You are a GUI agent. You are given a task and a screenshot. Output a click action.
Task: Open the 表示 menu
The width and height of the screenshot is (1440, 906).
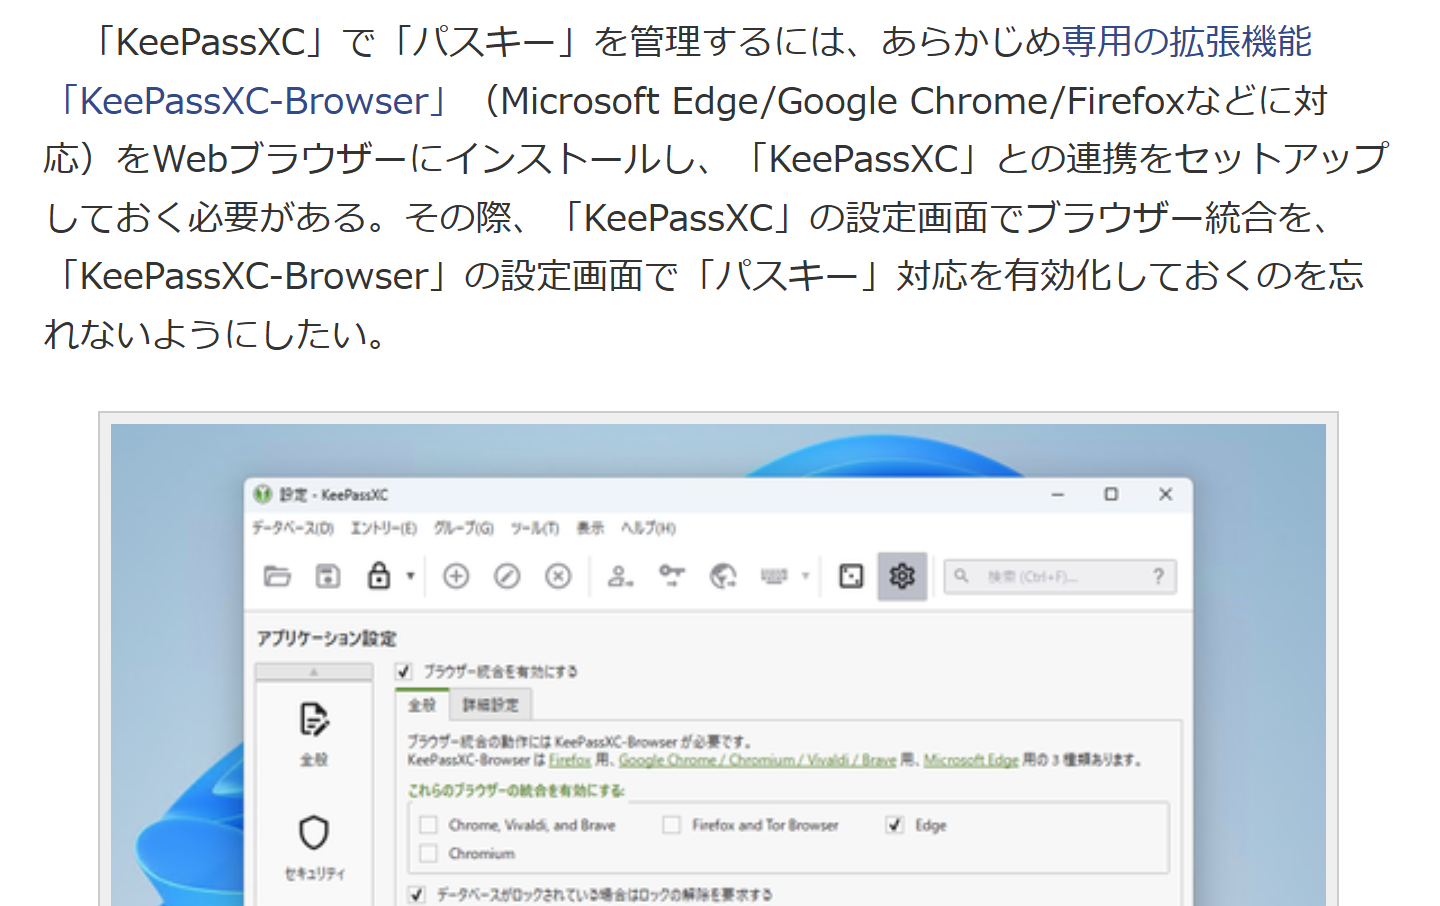point(590,528)
